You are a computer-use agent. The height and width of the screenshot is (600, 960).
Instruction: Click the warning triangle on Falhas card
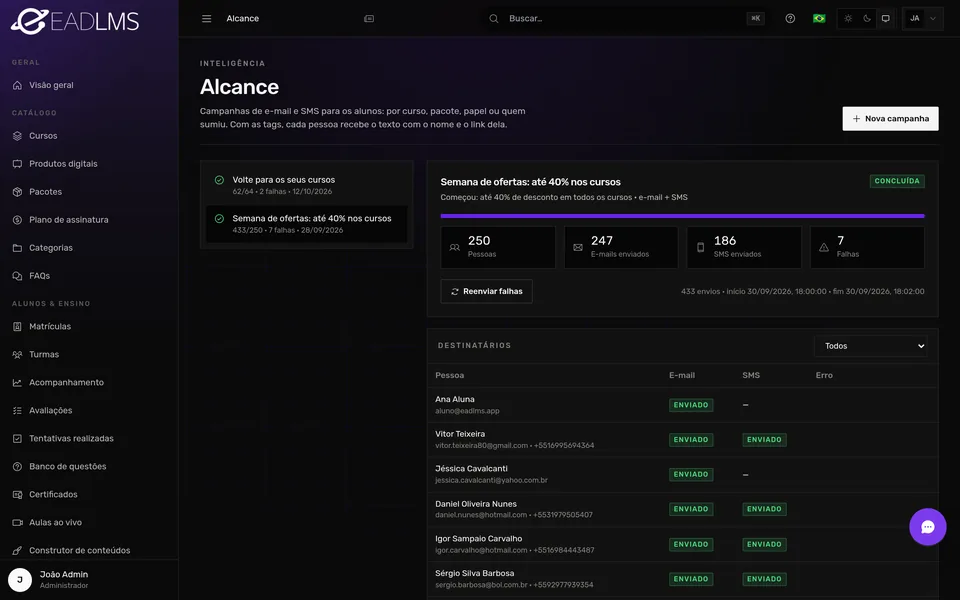click(823, 247)
